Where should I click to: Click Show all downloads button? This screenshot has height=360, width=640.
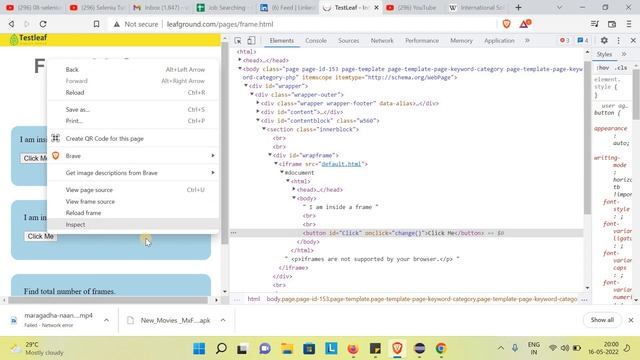point(602,320)
